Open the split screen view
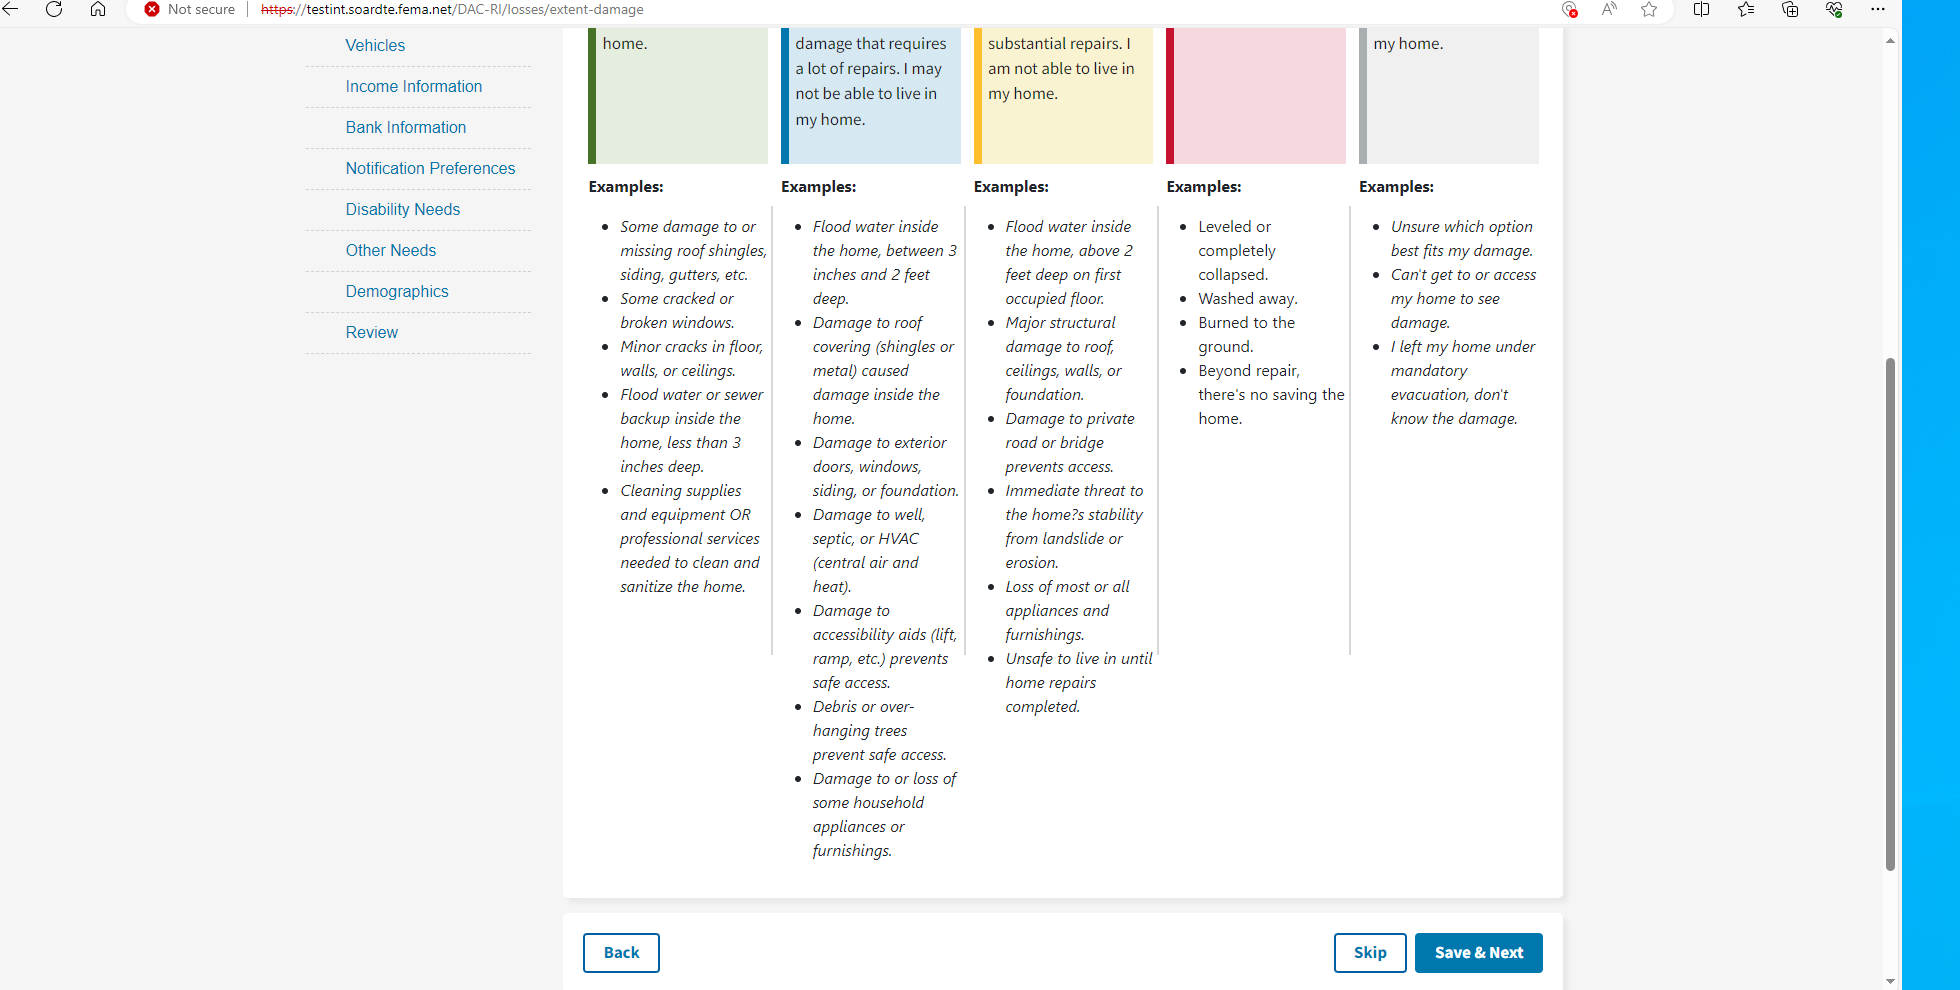 1701,10
